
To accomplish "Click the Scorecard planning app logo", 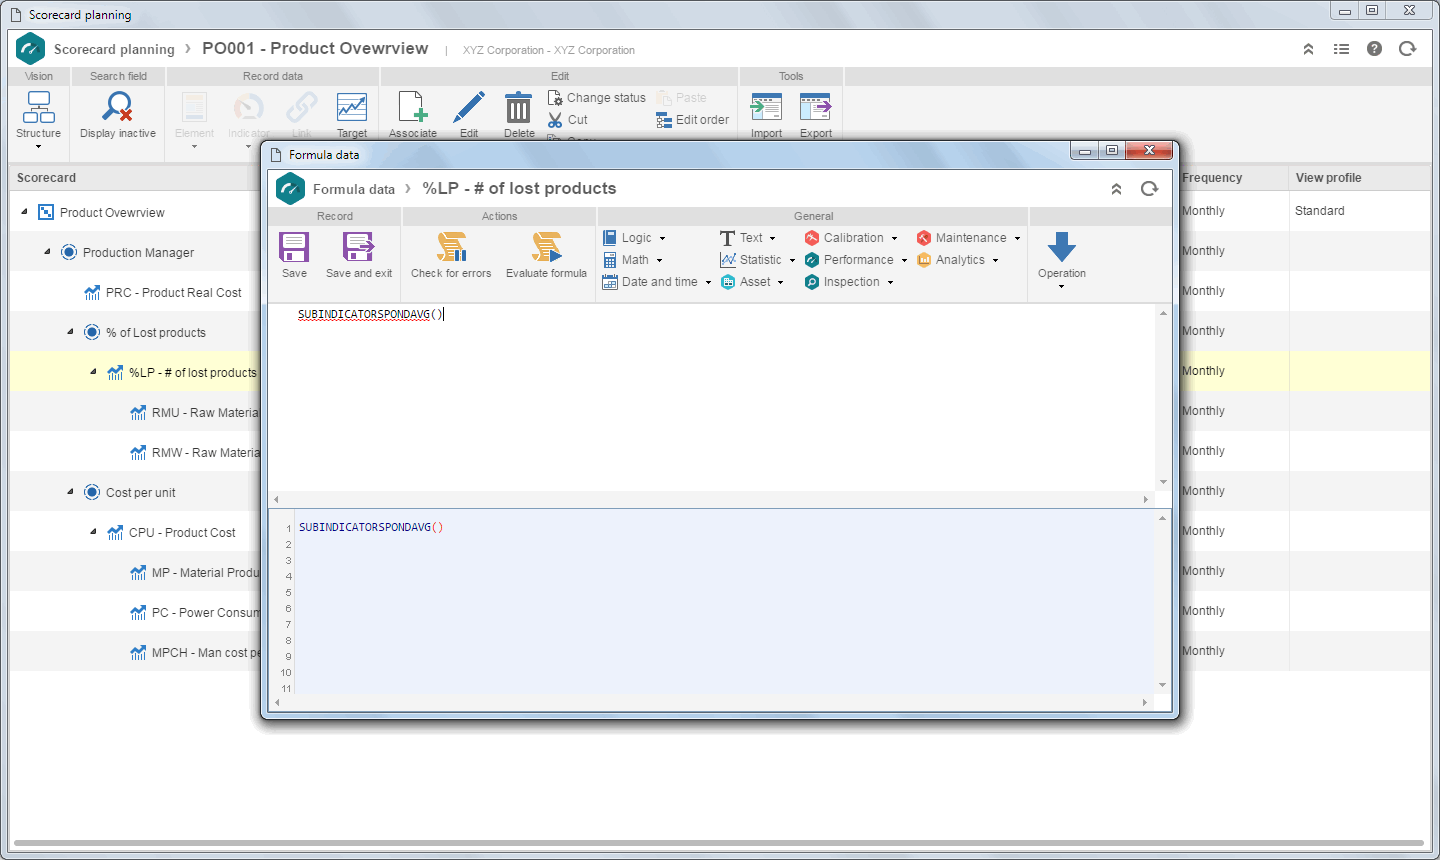I will (31, 49).
